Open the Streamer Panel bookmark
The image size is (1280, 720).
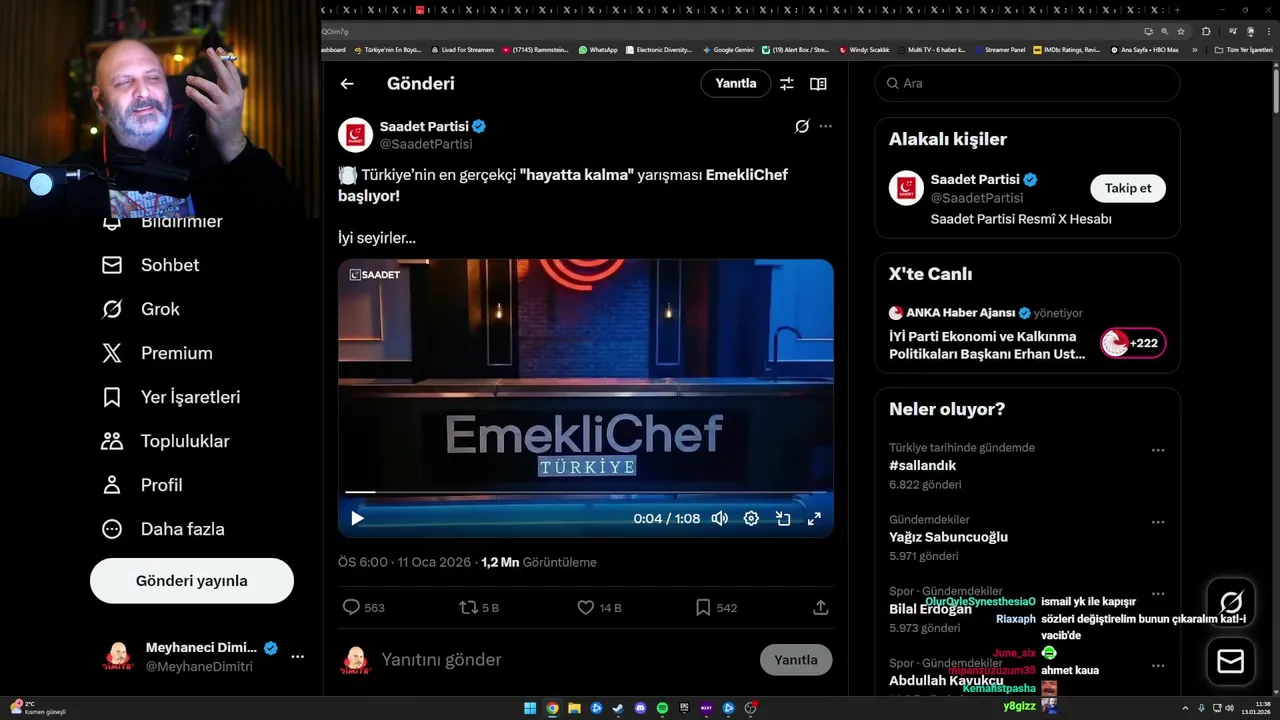[999, 49]
